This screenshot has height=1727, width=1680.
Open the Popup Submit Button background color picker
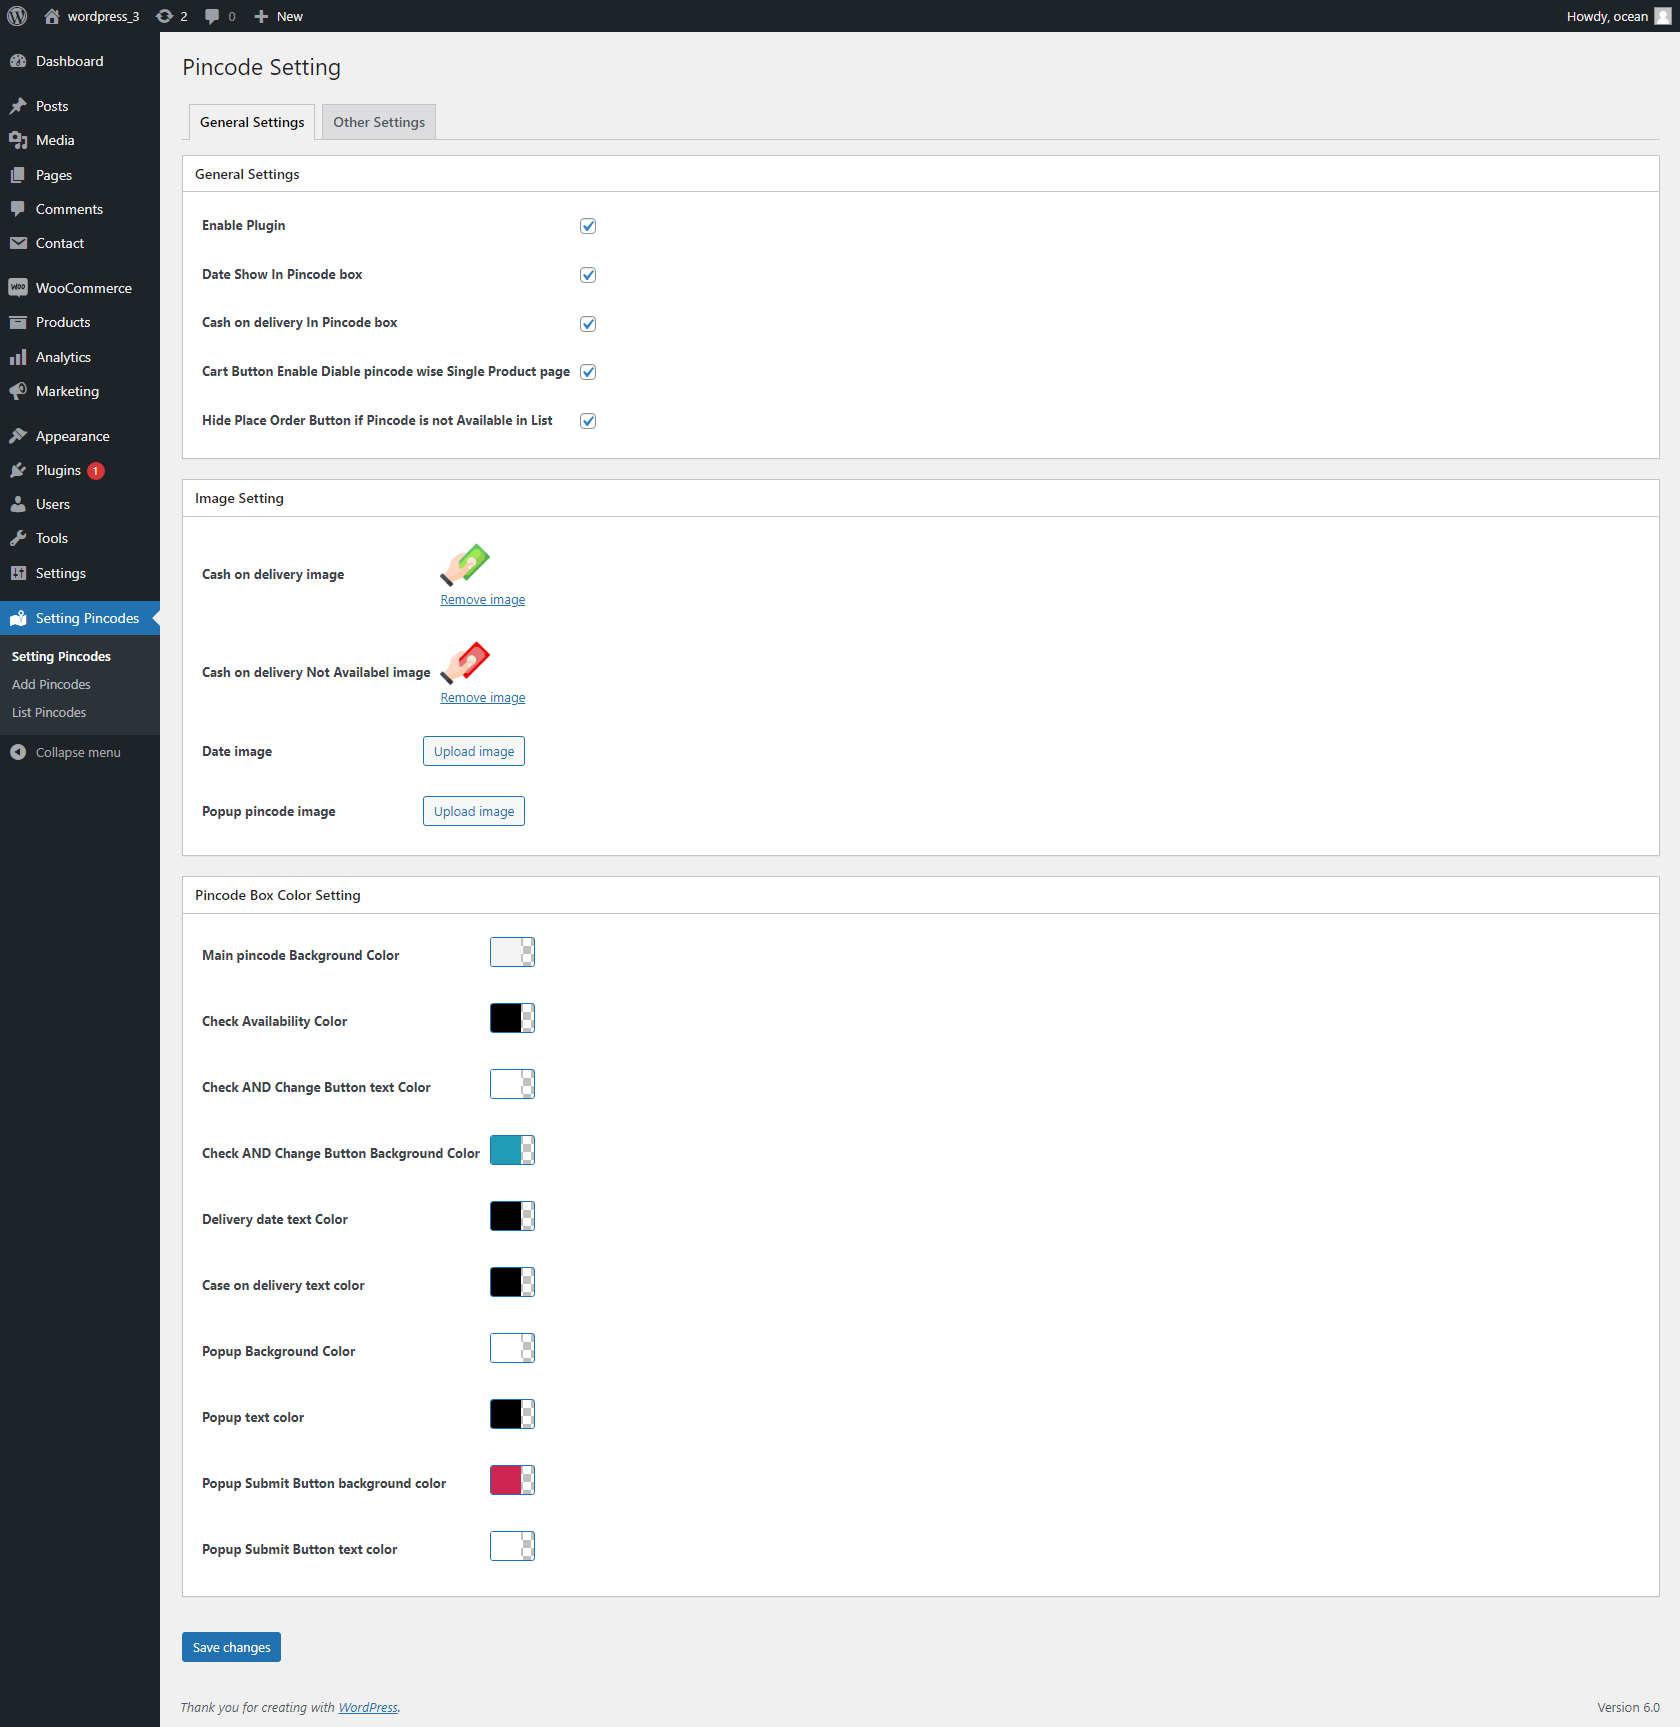(x=512, y=1480)
